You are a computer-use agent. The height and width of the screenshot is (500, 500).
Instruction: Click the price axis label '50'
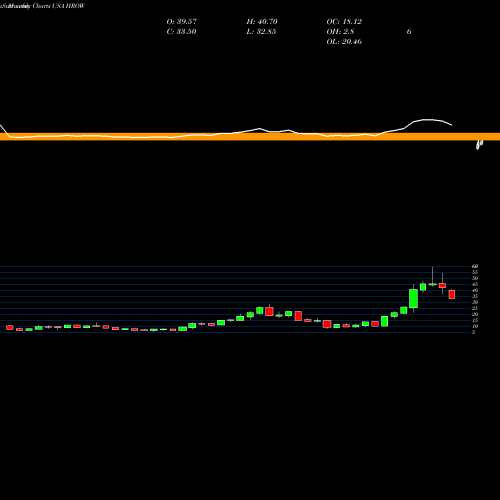pyautogui.click(x=475, y=278)
